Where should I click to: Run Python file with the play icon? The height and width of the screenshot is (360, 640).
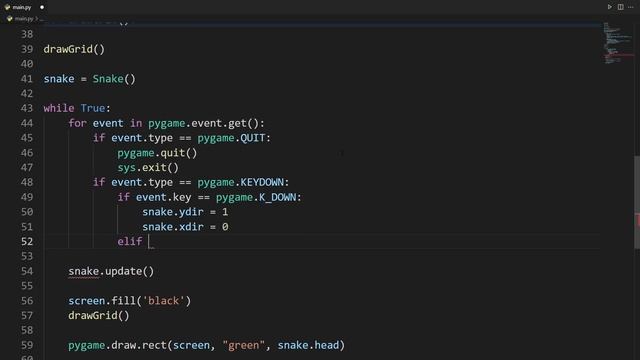[610, 7]
